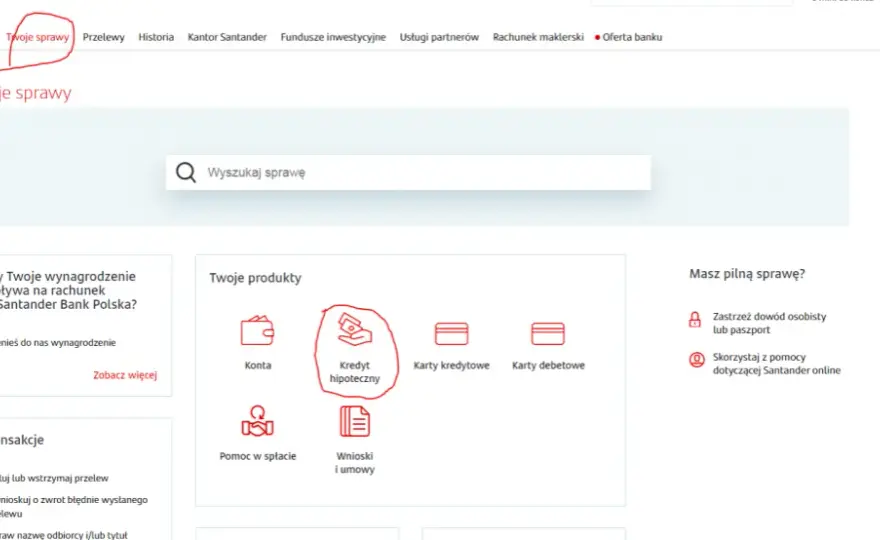Click the Masz pilną sprawę? heading
This screenshot has height=540, width=880.
[747, 274]
